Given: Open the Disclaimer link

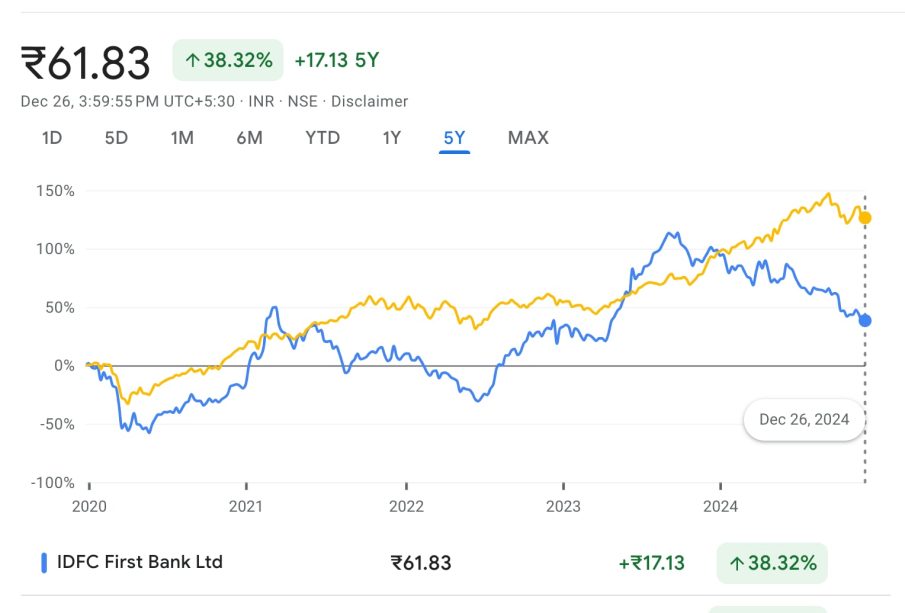Looking at the screenshot, I should click(369, 101).
